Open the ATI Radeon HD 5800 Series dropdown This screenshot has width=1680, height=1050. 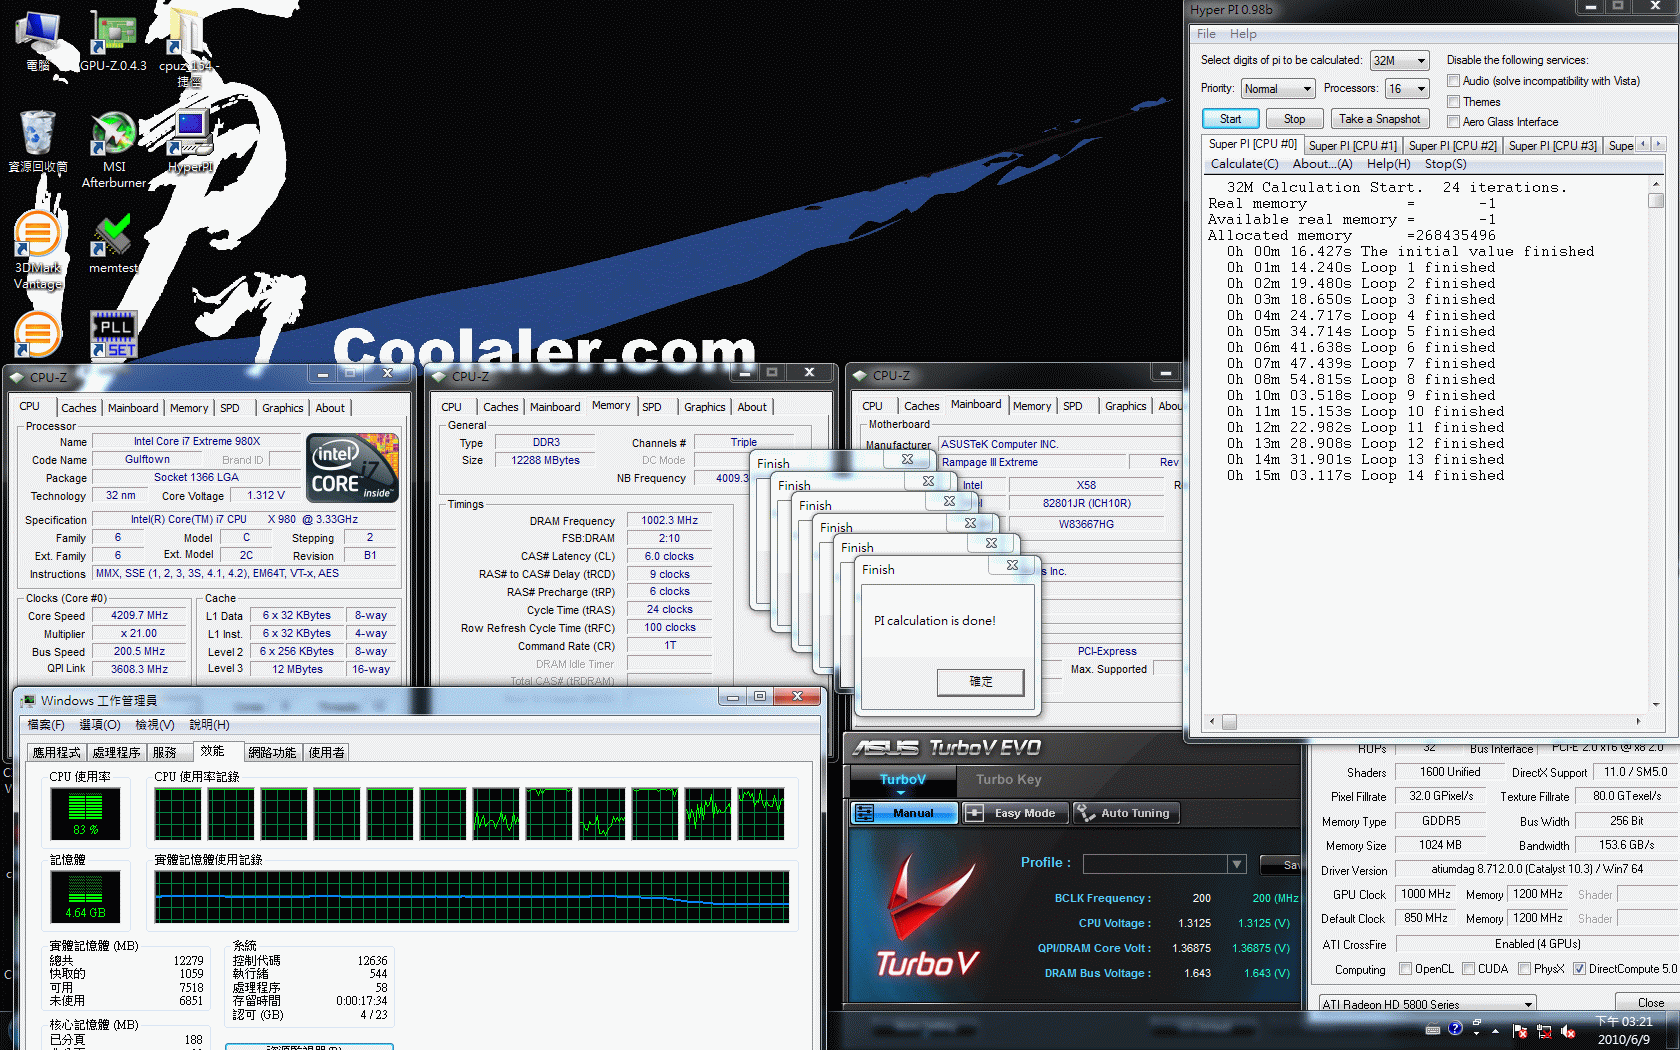click(x=1427, y=1004)
